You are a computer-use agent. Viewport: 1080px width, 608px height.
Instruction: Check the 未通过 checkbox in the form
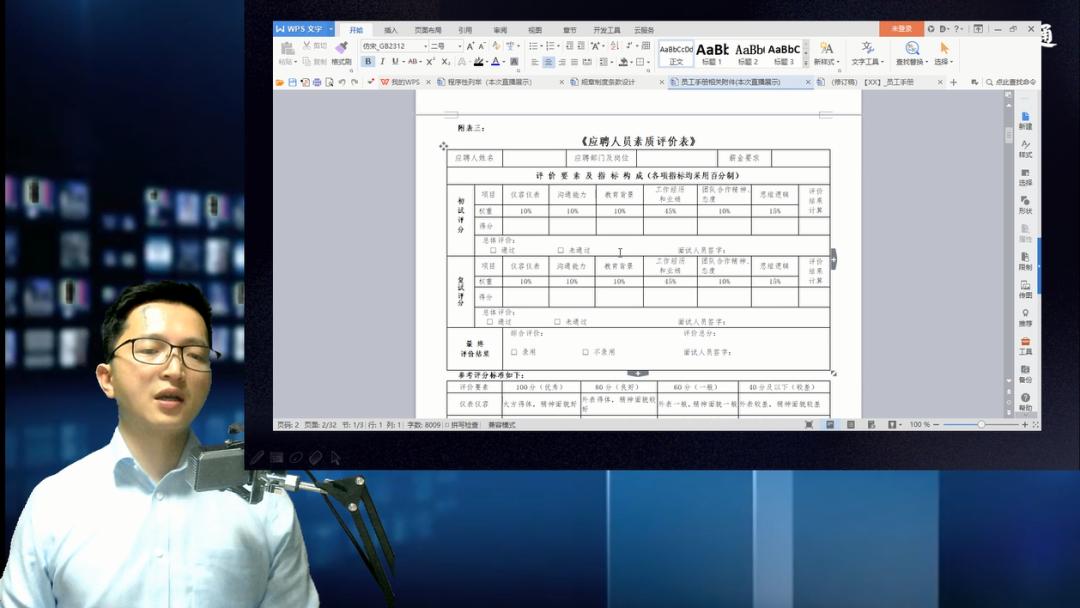pyautogui.click(x=561, y=250)
